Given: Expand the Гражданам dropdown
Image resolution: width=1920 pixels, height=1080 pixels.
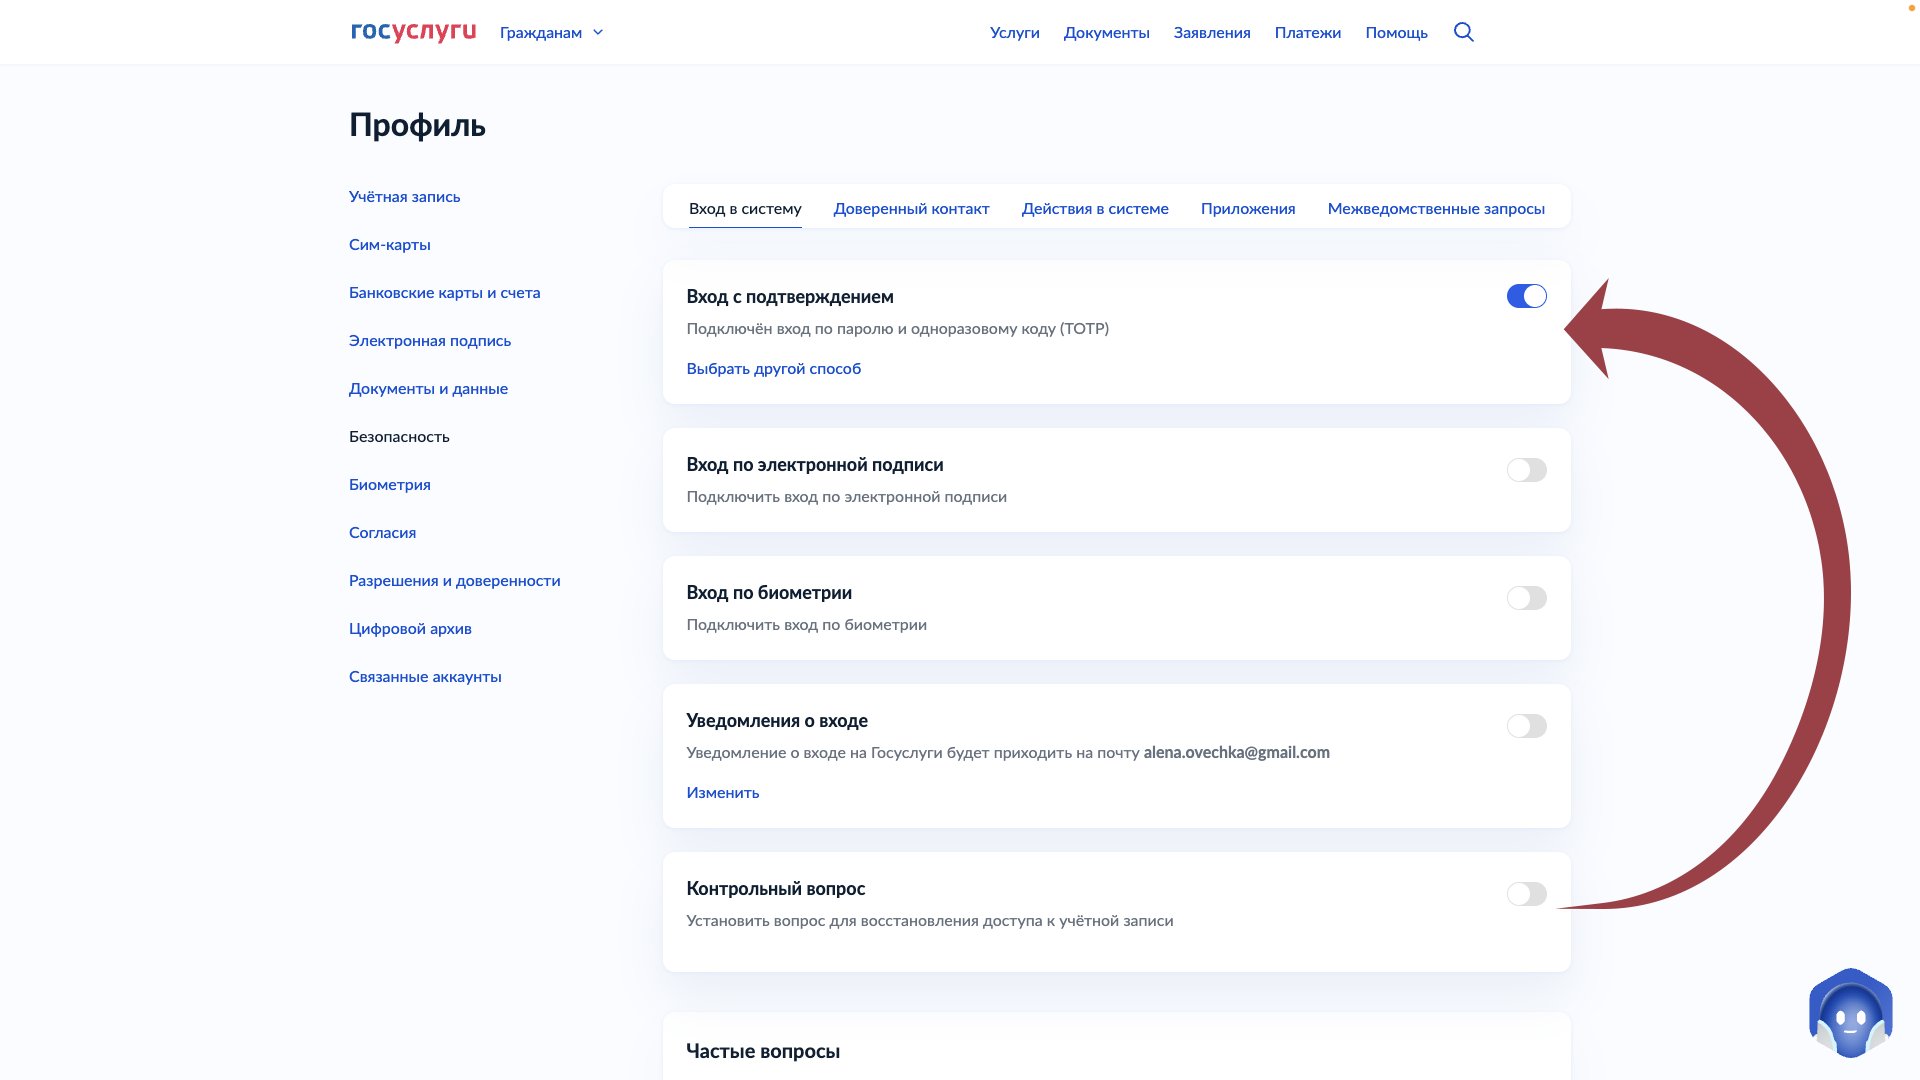Looking at the screenshot, I should (x=551, y=32).
